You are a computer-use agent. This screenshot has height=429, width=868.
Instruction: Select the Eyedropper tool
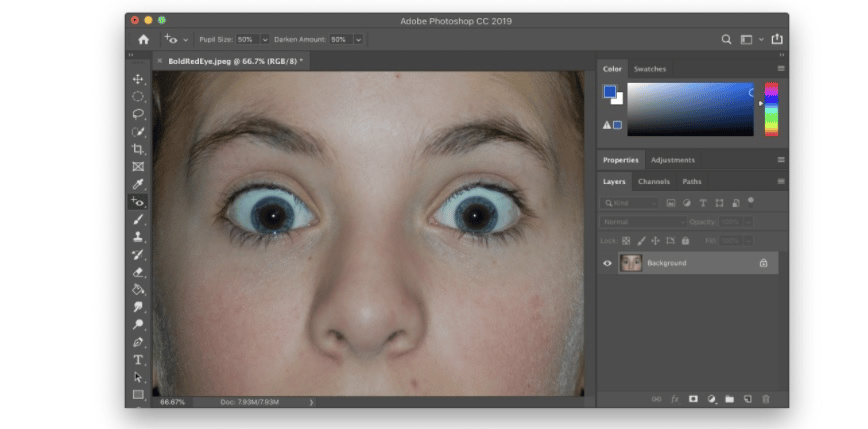tap(138, 184)
